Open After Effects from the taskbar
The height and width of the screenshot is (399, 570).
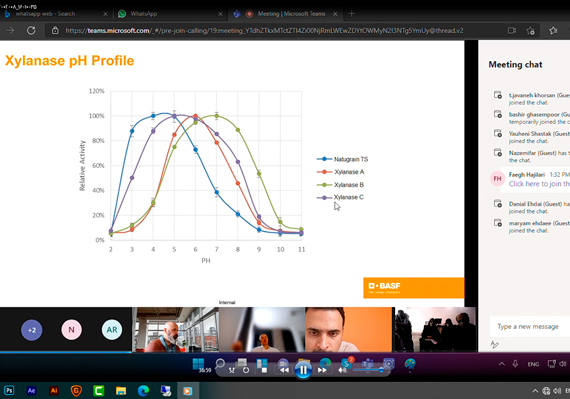[x=31, y=391]
